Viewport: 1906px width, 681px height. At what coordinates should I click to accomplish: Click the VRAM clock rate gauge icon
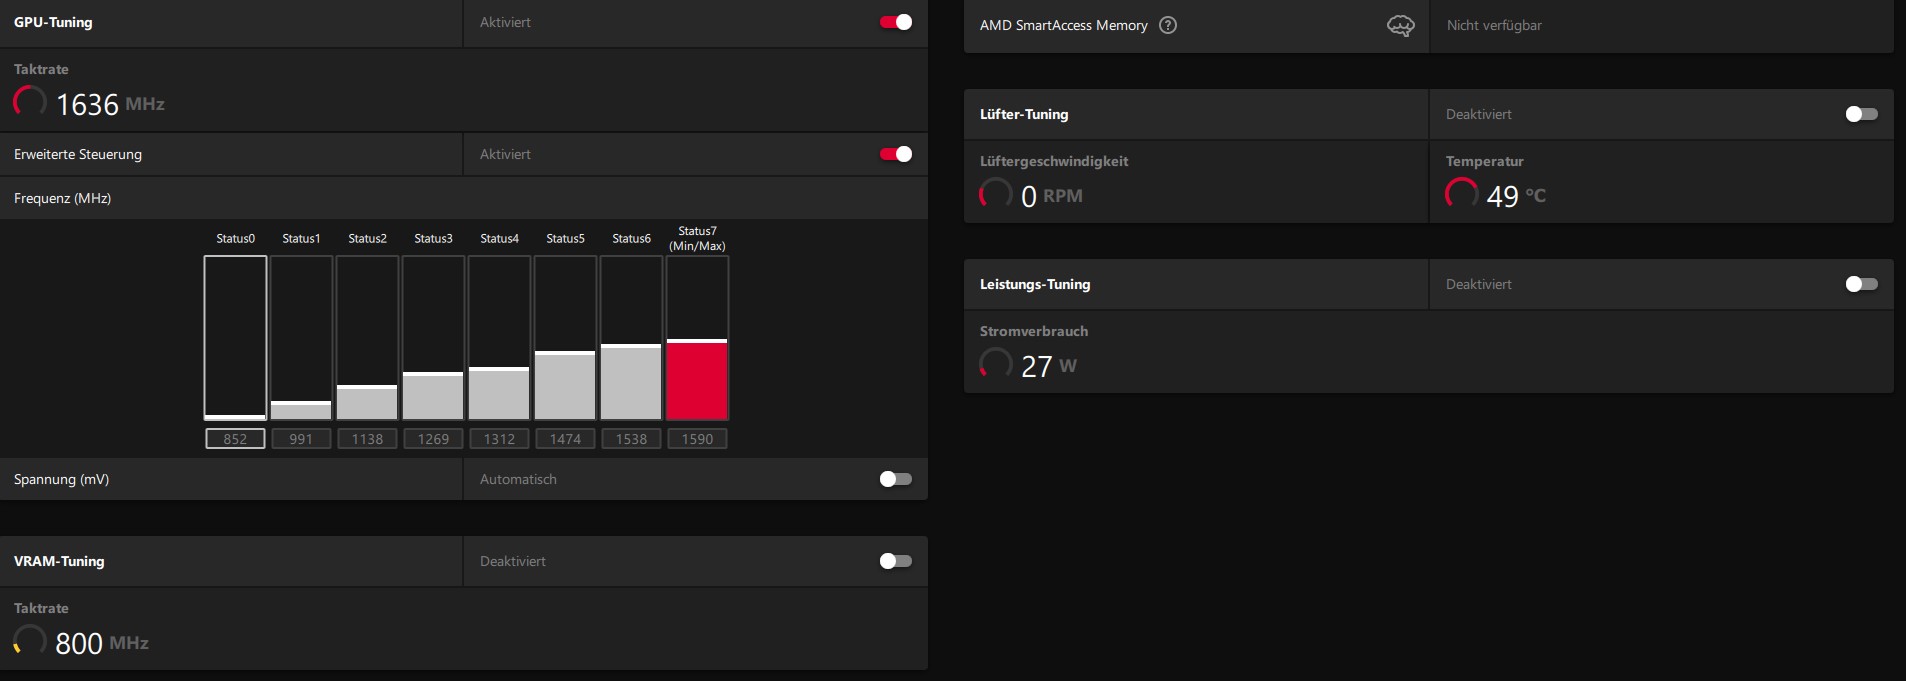click(x=29, y=641)
